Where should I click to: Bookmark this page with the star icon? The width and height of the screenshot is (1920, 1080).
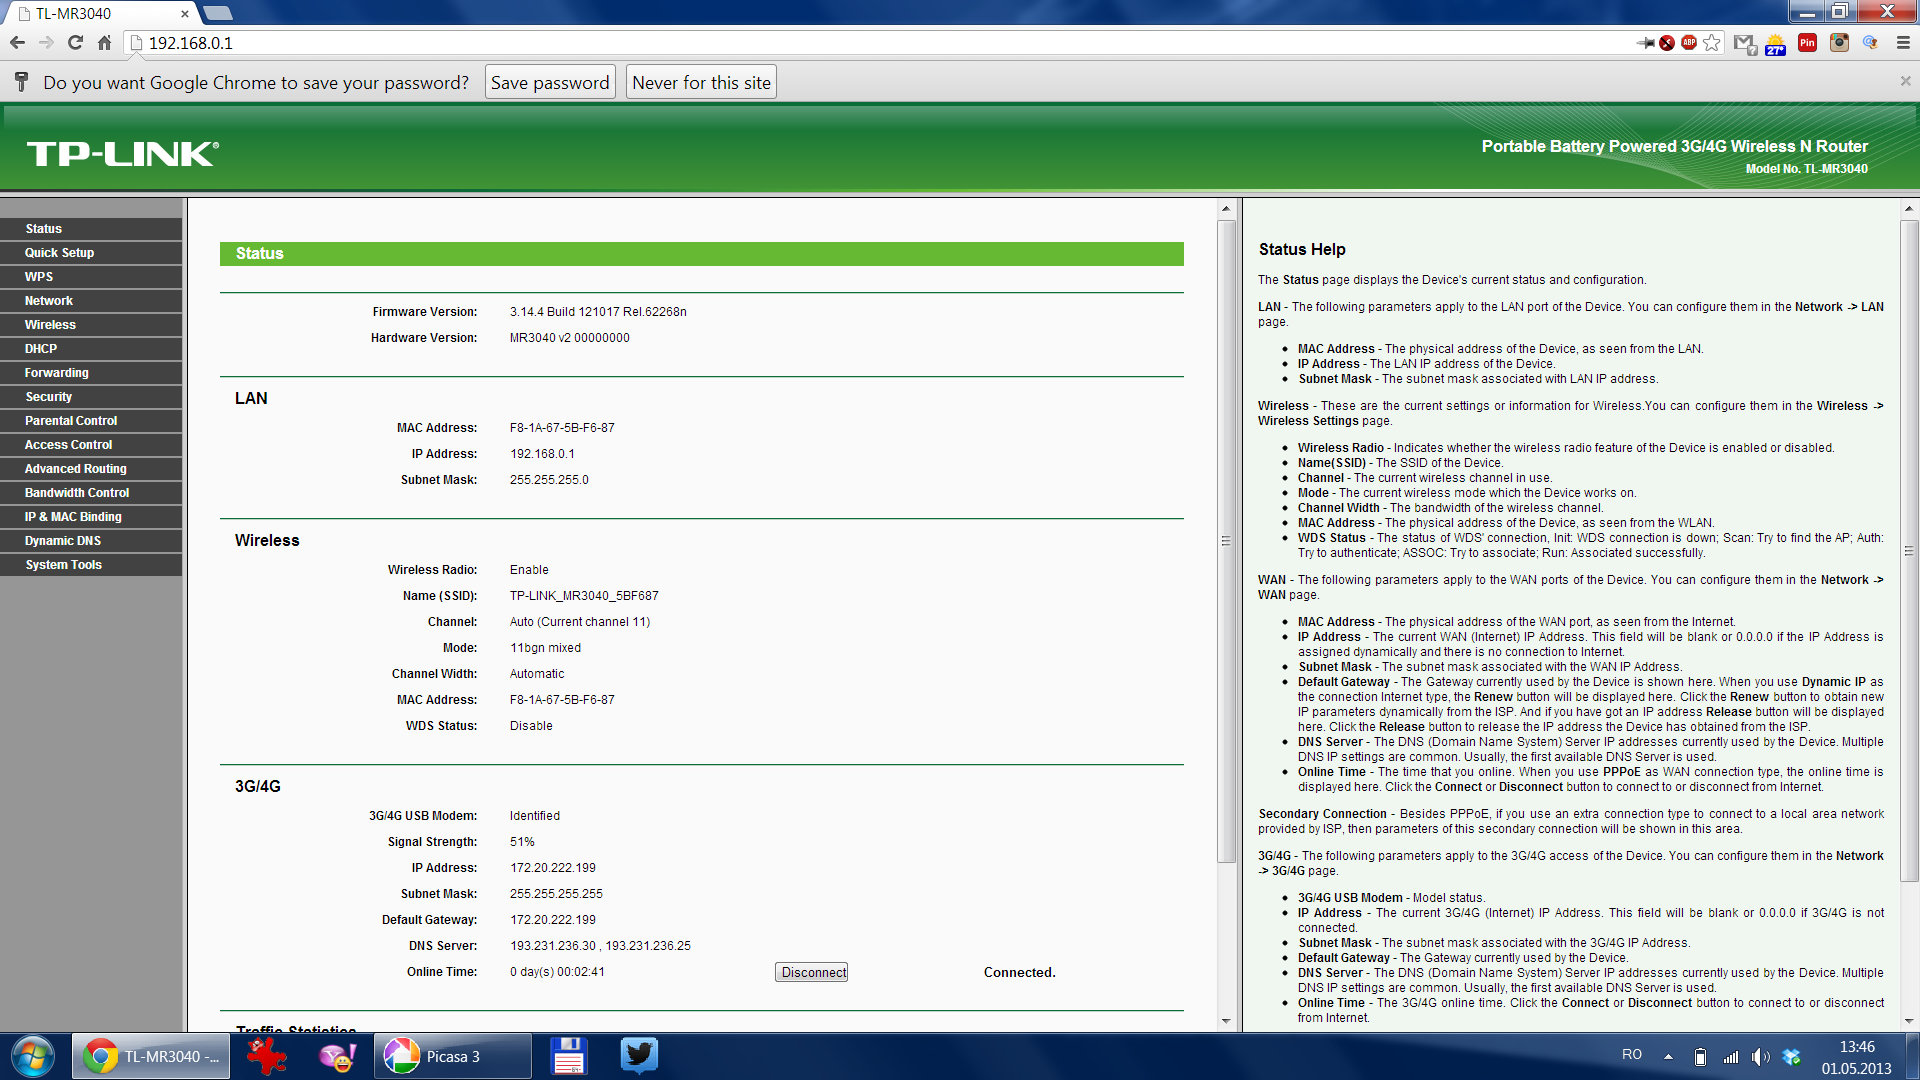pyautogui.click(x=1712, y=43)
